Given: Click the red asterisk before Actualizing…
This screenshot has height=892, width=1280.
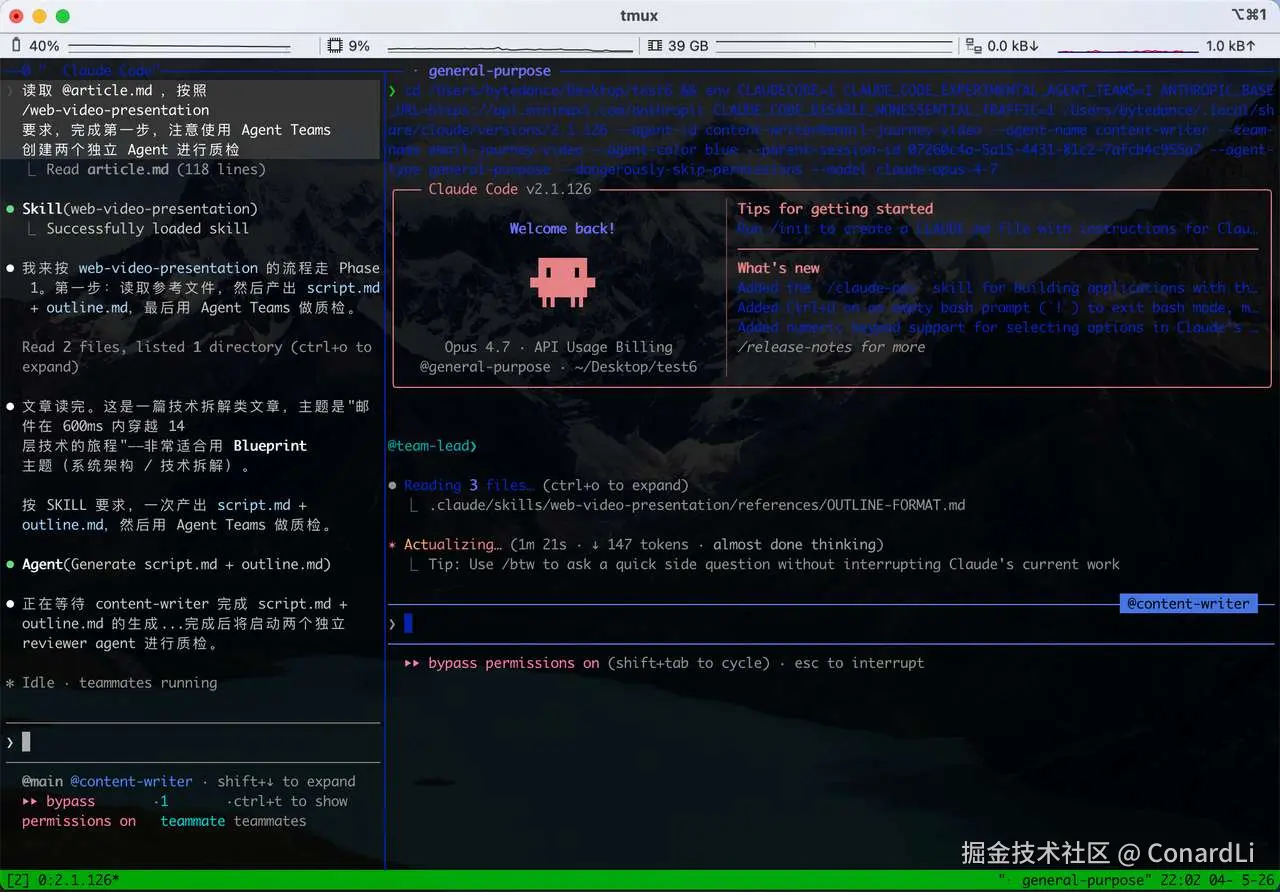Looking at the screenshot, I should click(x=392, y=545).
